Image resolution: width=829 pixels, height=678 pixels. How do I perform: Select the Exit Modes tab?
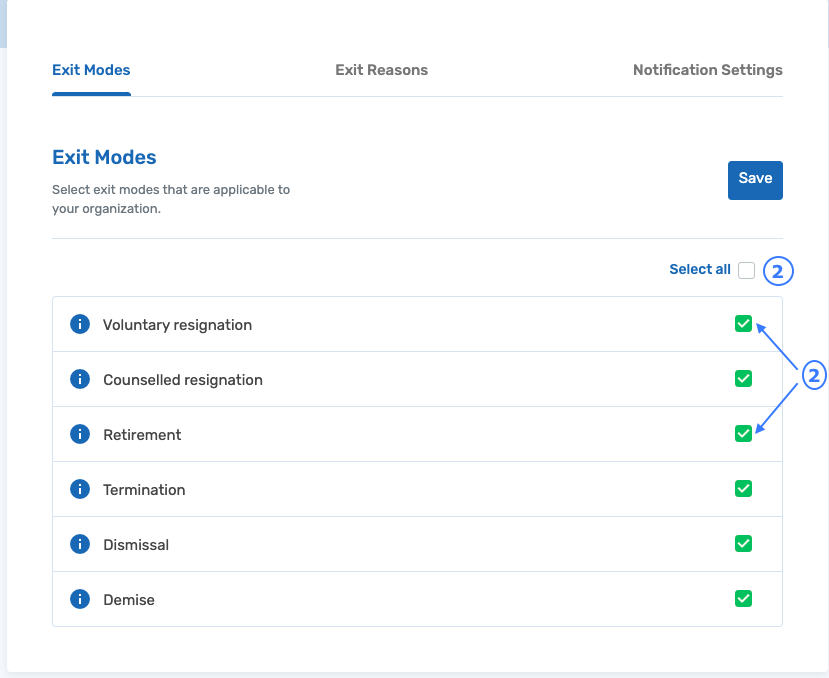pyautogui.click(x=91, y=70)
